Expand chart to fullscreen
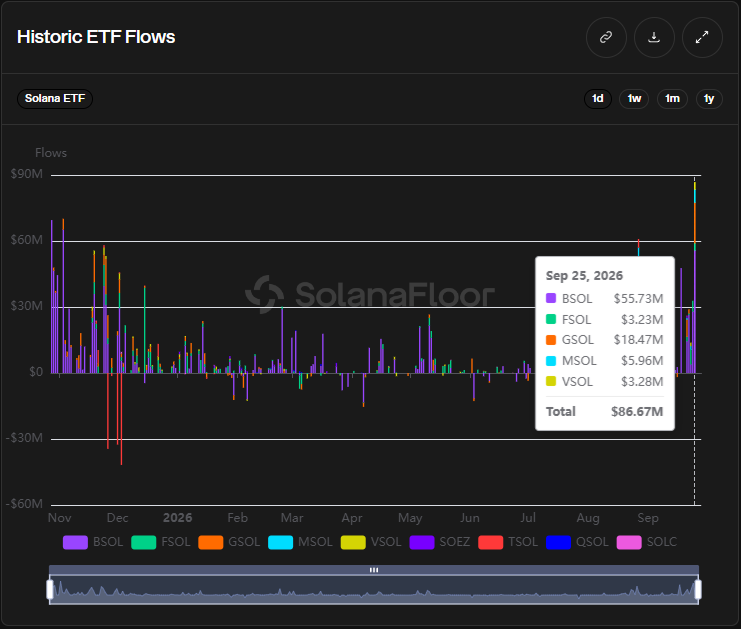741x629 pixels. click(x=702, y=37)
